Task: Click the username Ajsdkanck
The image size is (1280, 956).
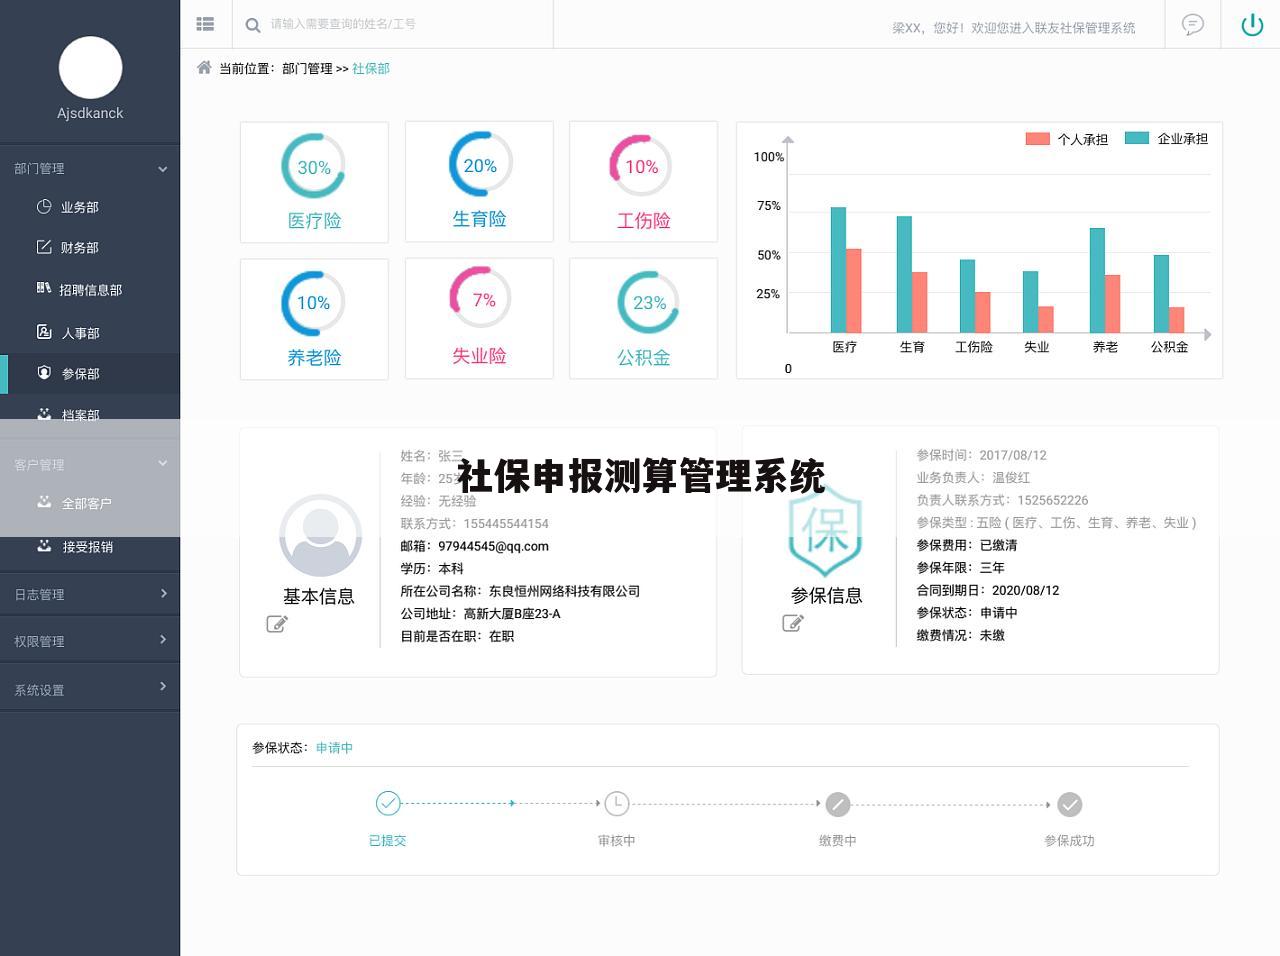Action: coord(90,113)
